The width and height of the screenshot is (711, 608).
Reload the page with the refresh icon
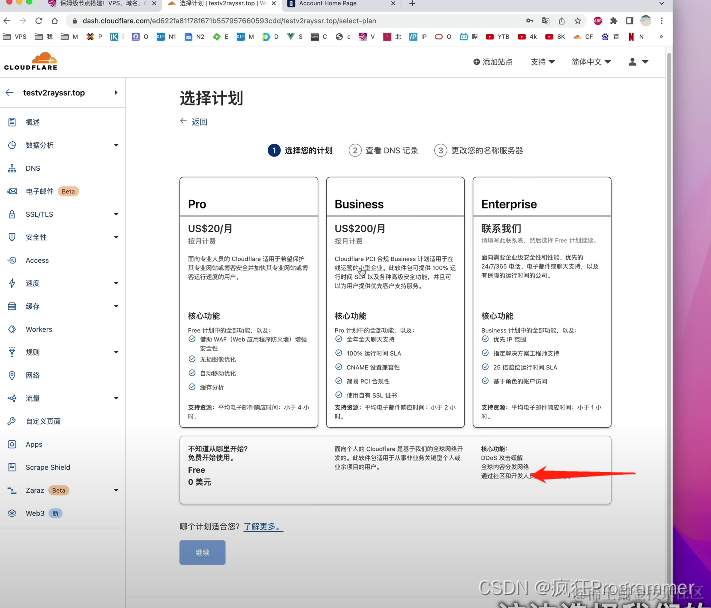point(39,21)
